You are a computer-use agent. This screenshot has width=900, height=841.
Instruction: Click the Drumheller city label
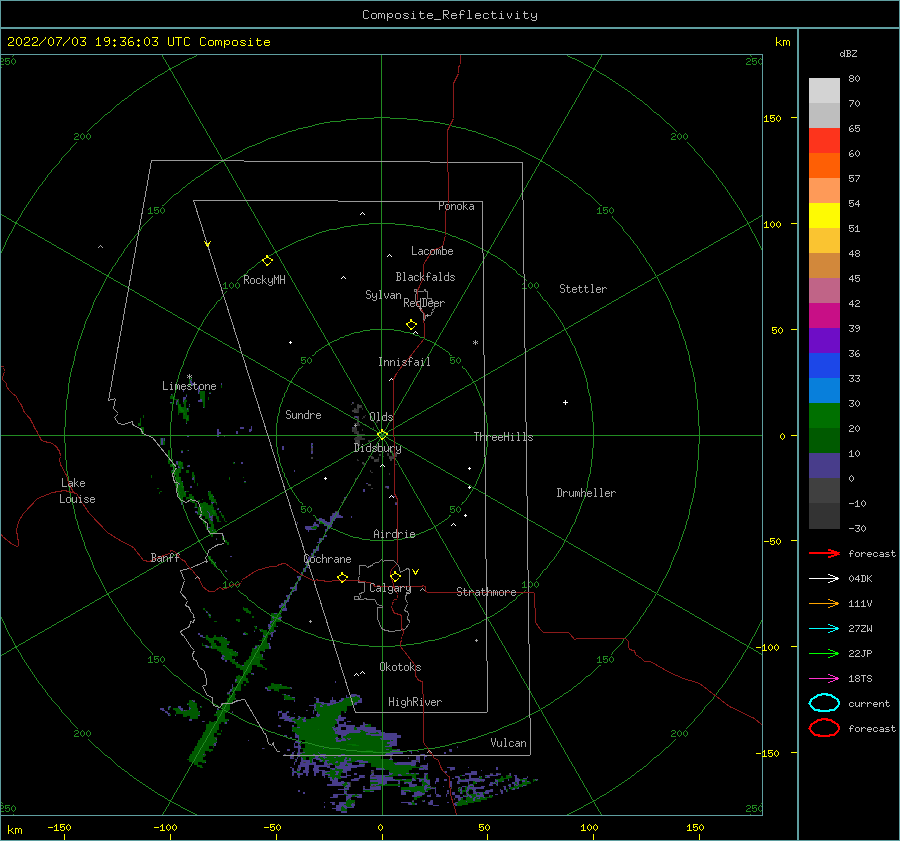click(586, 493)
